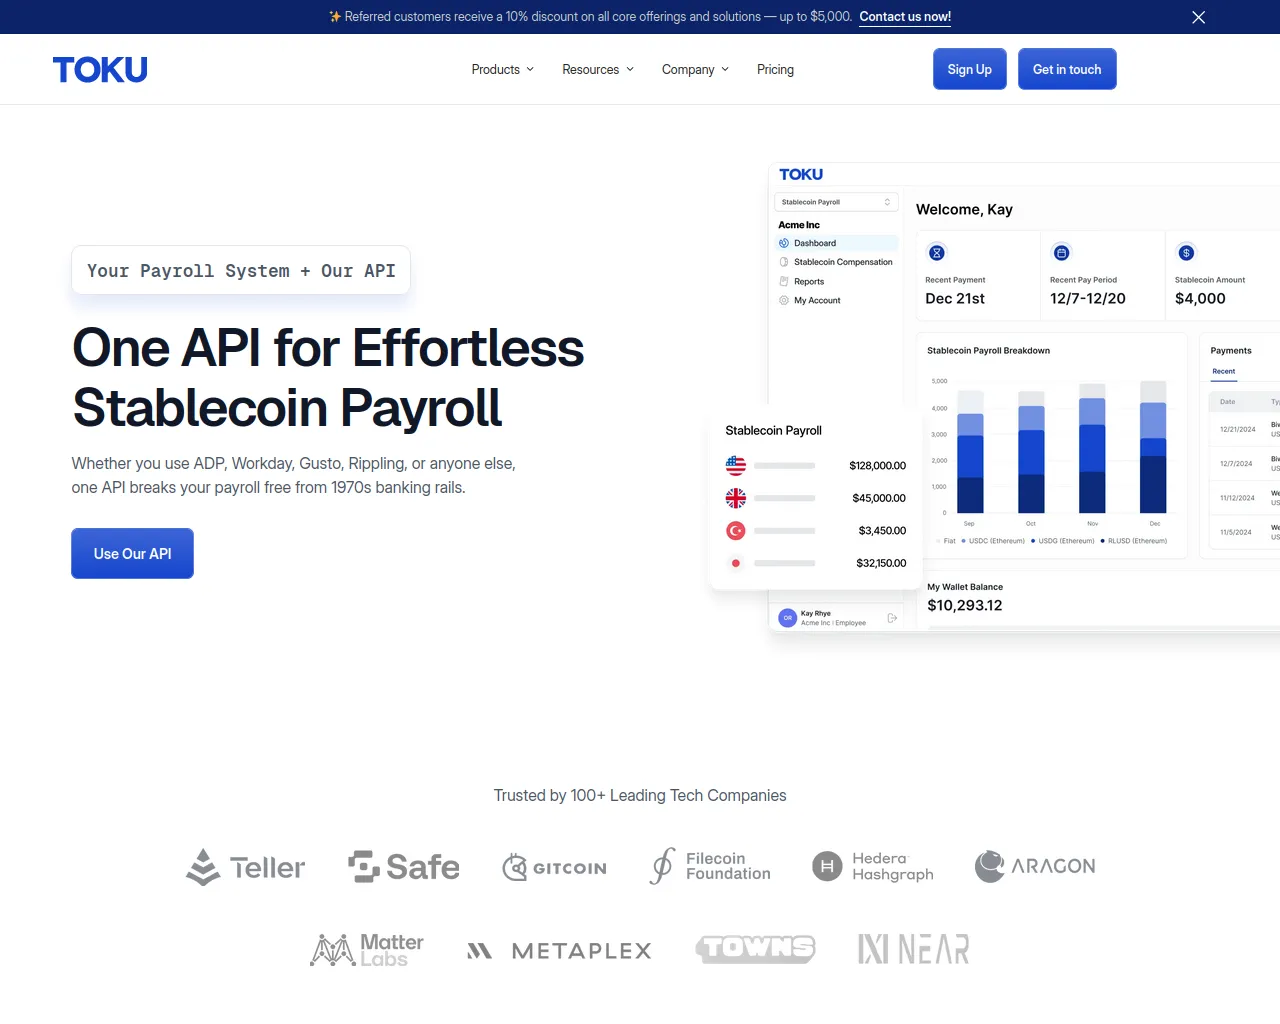Click the dashboard preview image

pyautogui.click(x=1020, y=400)
